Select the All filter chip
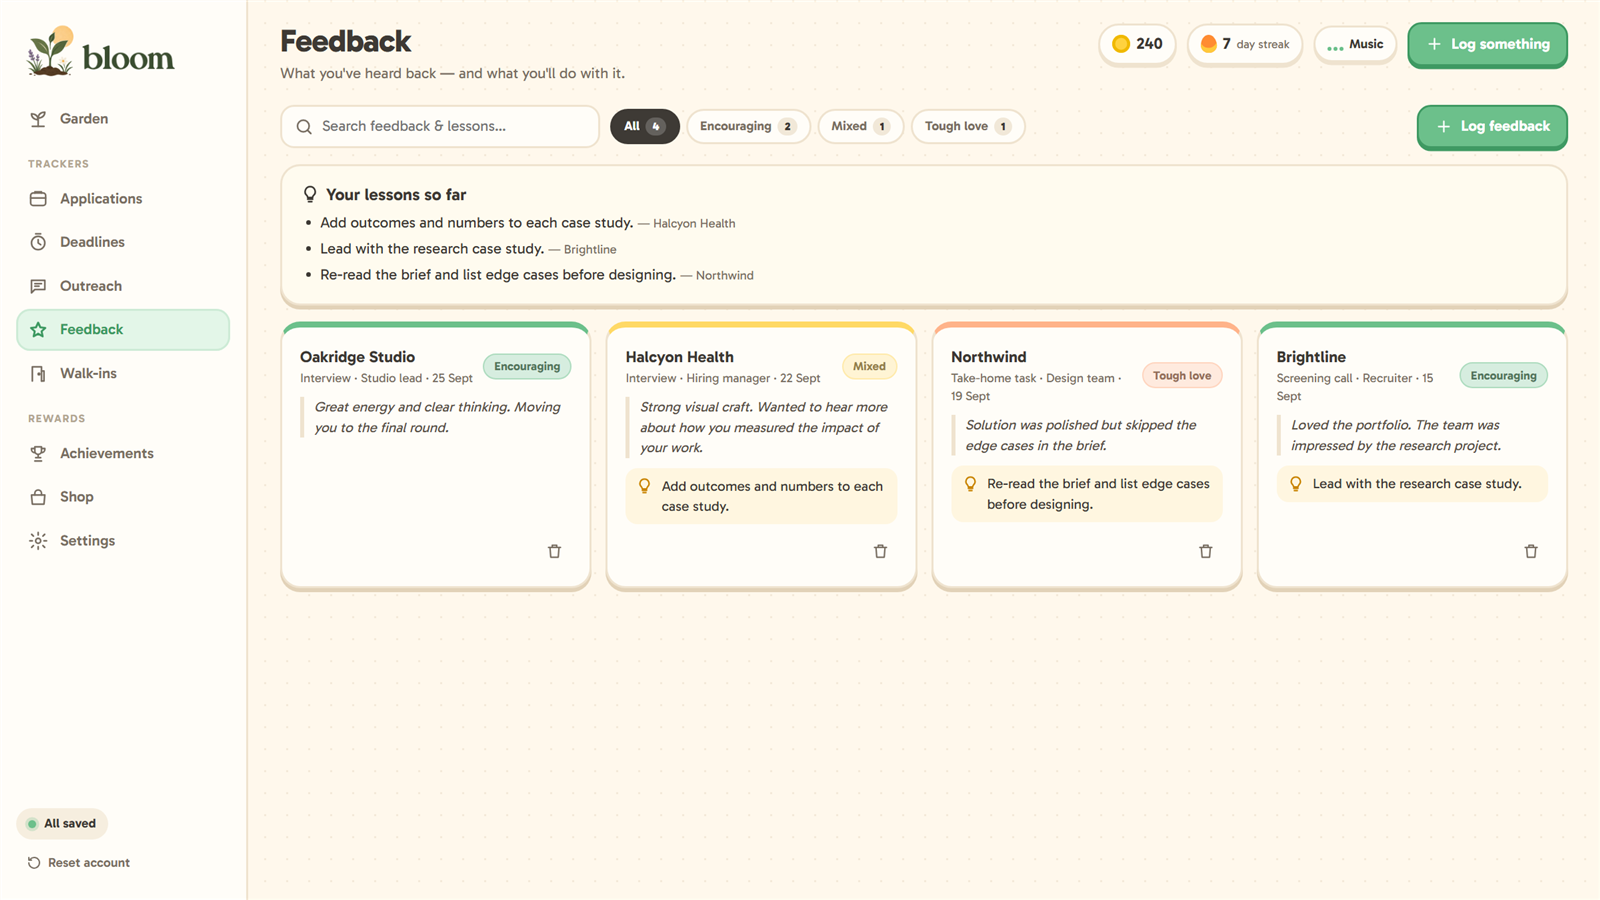1600x900 pixels. pos(645,126)
